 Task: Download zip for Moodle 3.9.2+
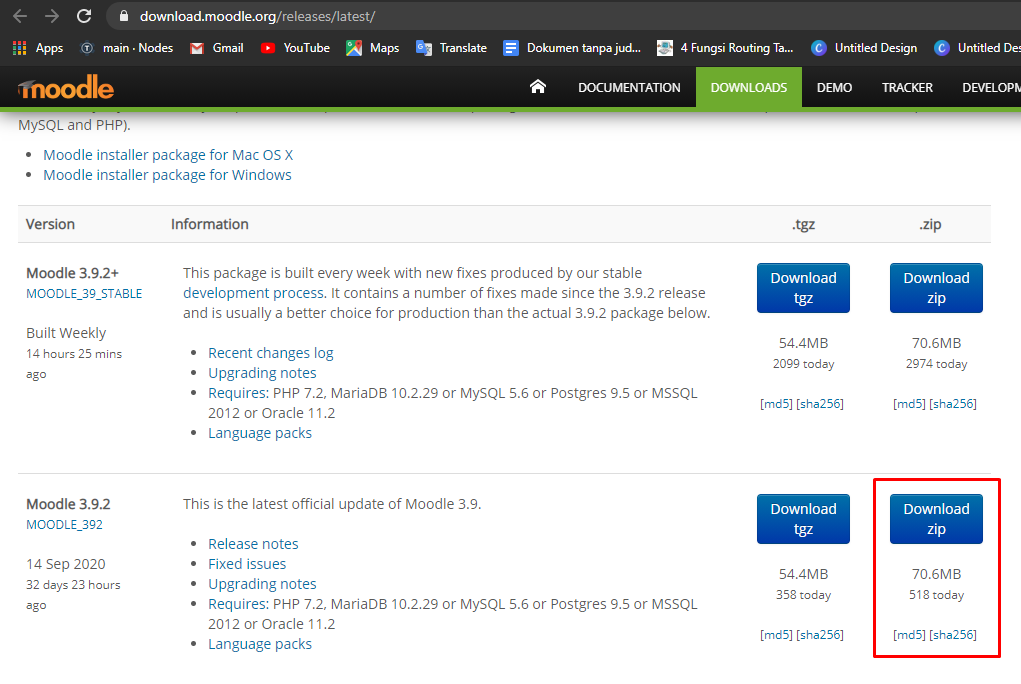[936, 288]
